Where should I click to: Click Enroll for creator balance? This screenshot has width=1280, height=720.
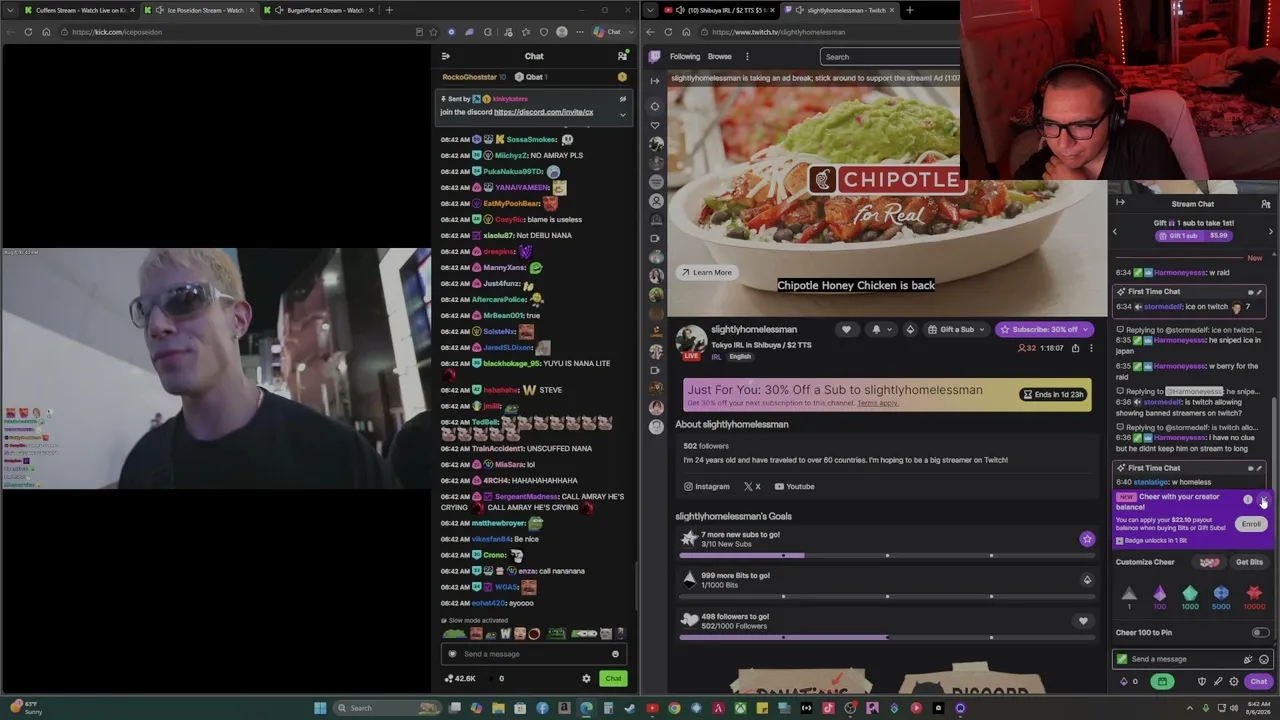(1251, 524)
